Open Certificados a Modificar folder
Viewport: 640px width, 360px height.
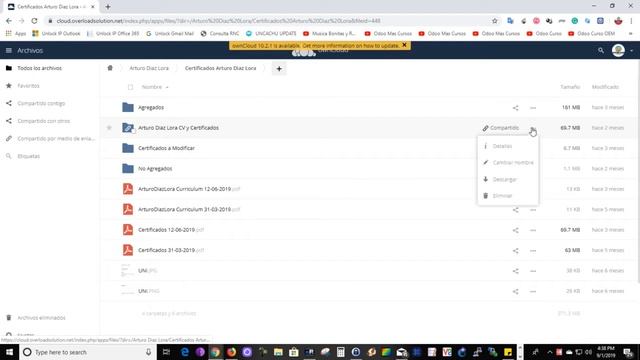(166, 148)
